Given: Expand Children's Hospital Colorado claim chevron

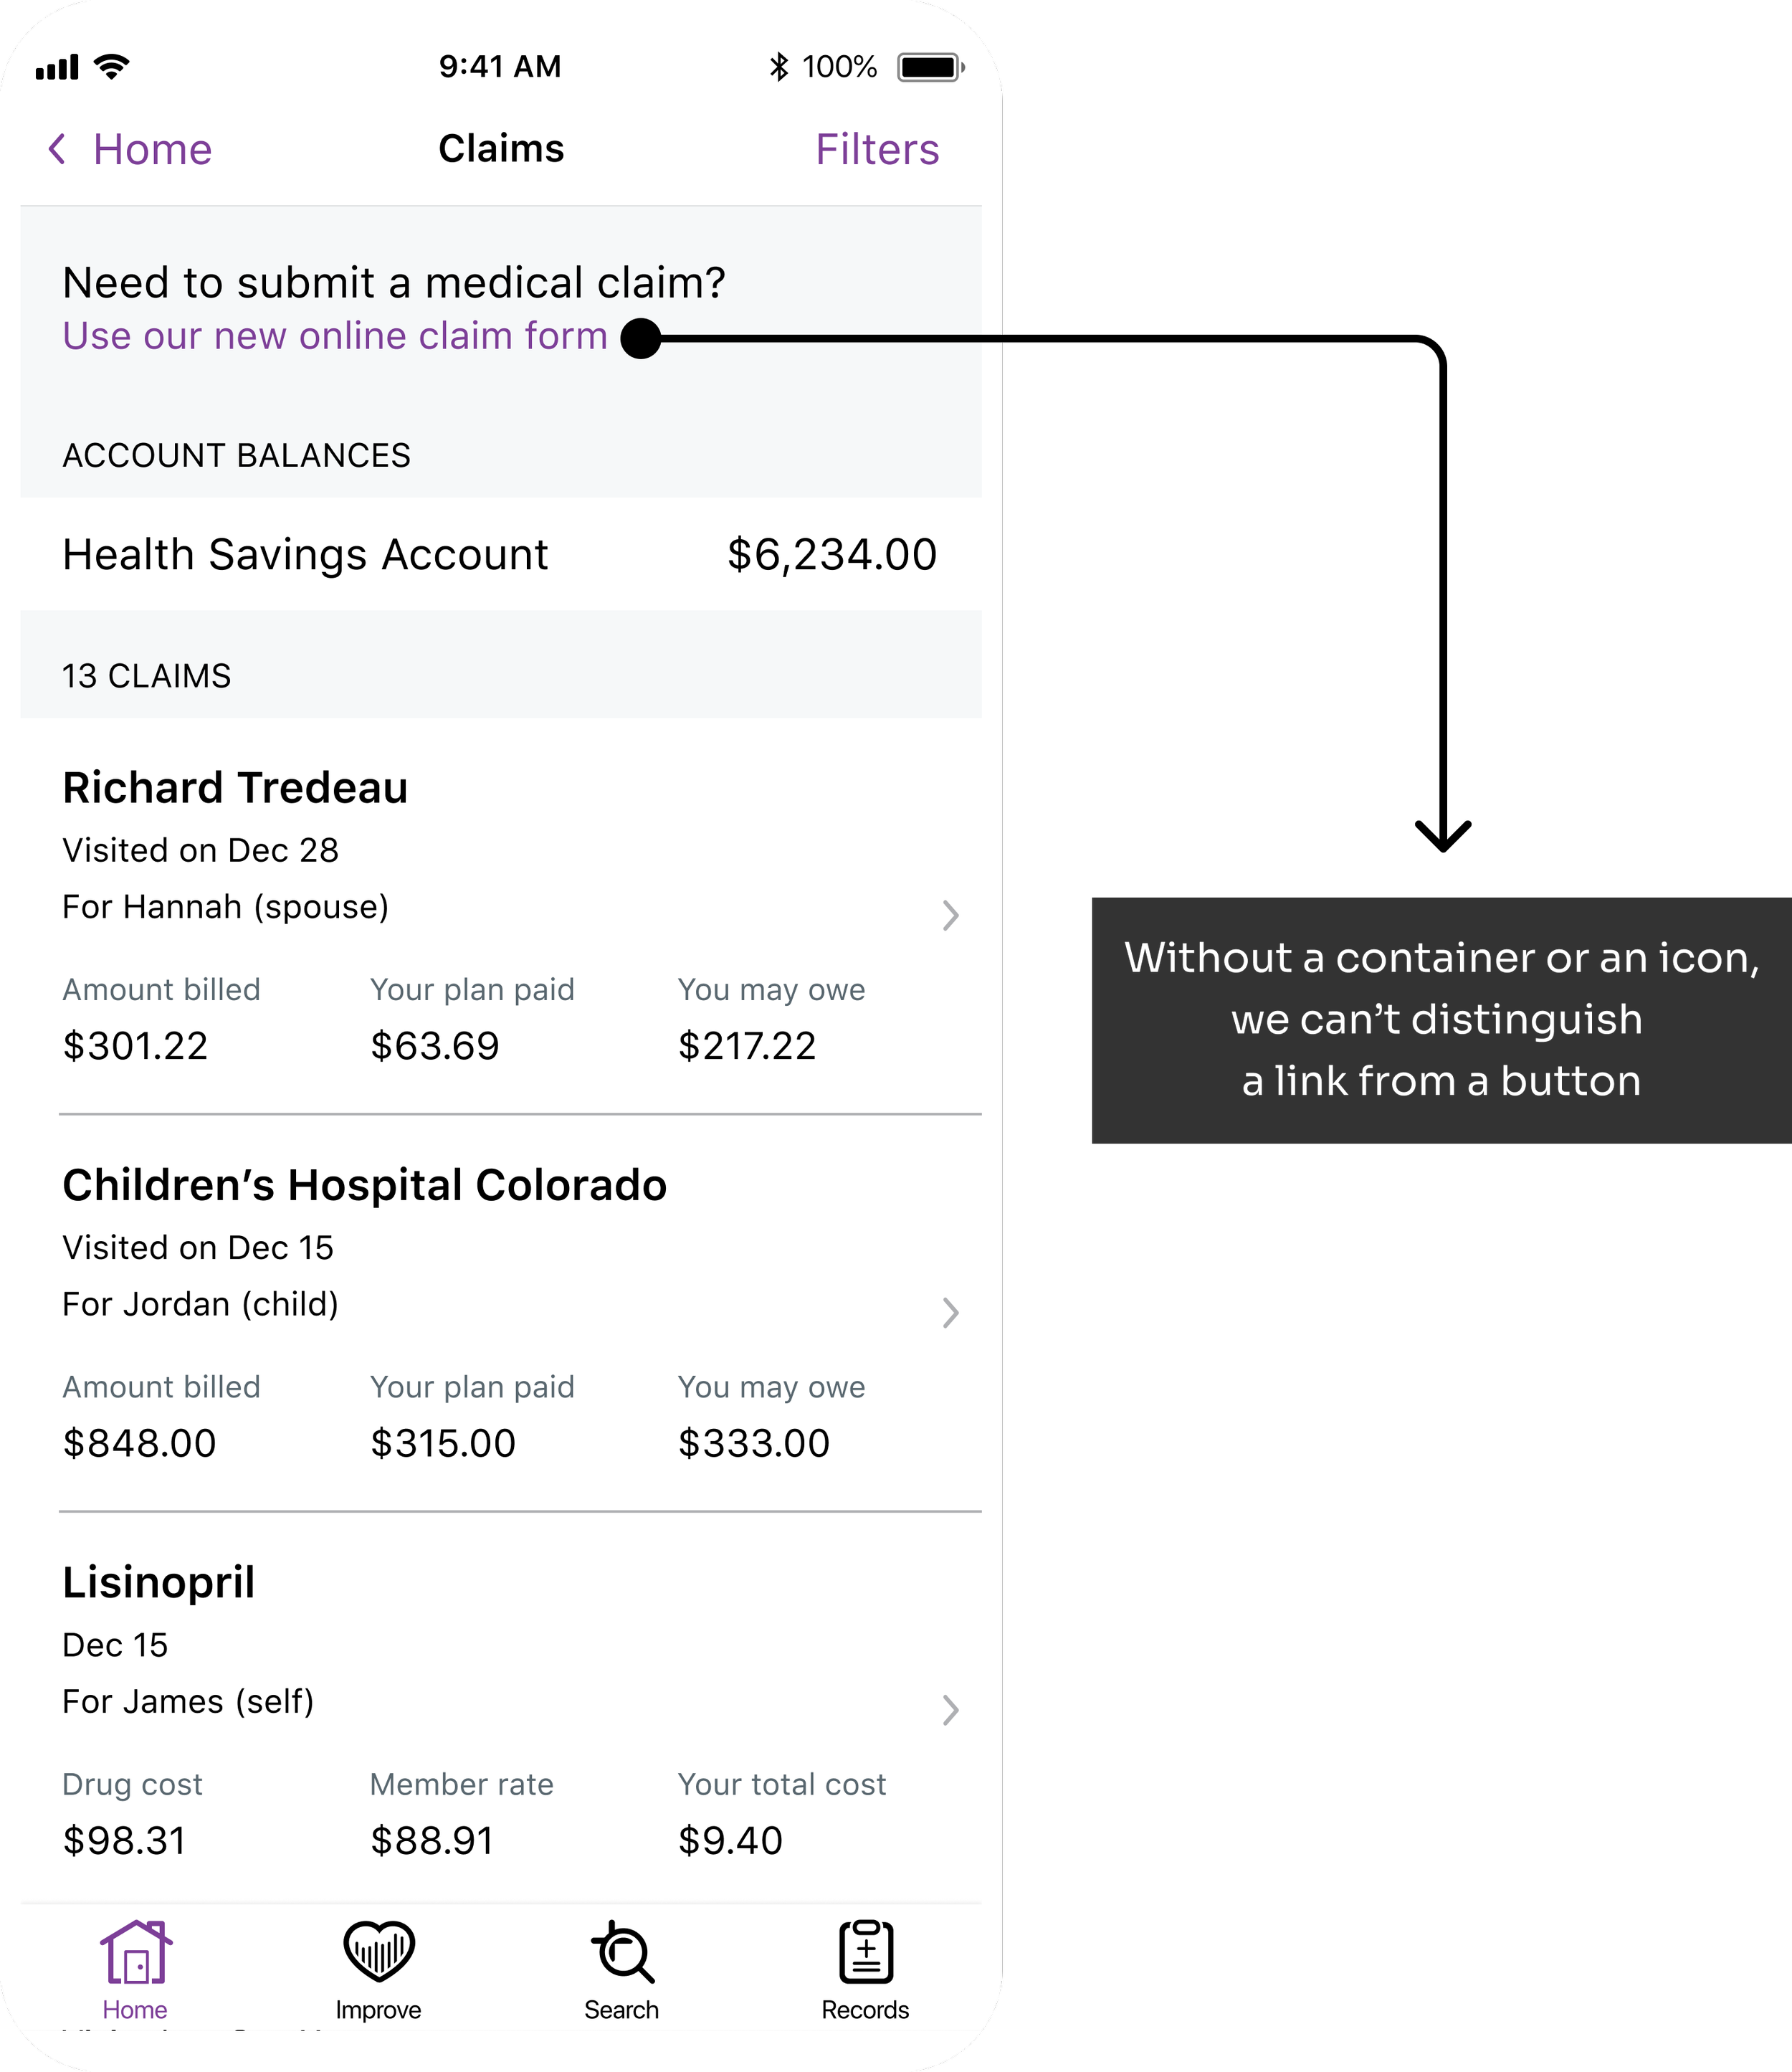Looking at the screenshot, I should pyautogui.click(x=950, y=1312).
